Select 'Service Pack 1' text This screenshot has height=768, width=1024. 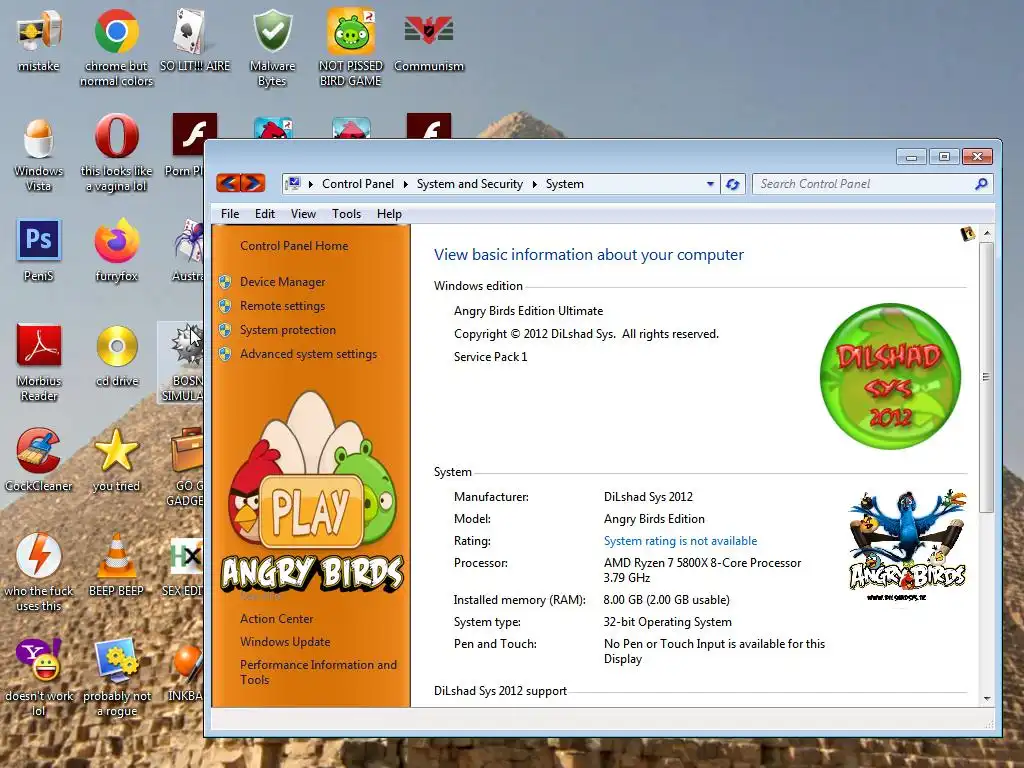[490, 357]
